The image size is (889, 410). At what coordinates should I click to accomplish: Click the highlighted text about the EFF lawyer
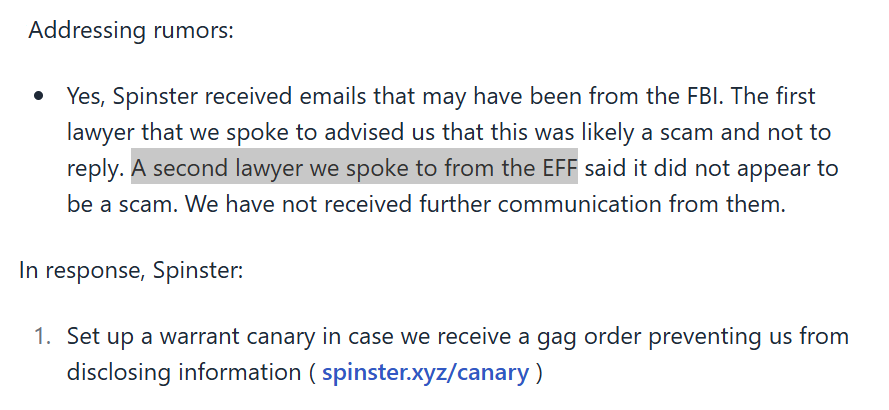pyautogui.click(x=354, y=168)
